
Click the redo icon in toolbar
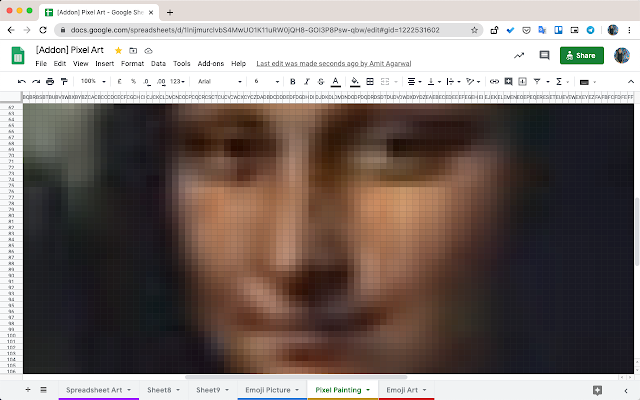[36, 82]
